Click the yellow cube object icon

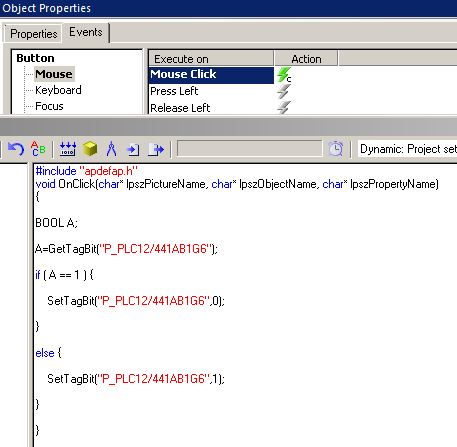tap(90, 149)
